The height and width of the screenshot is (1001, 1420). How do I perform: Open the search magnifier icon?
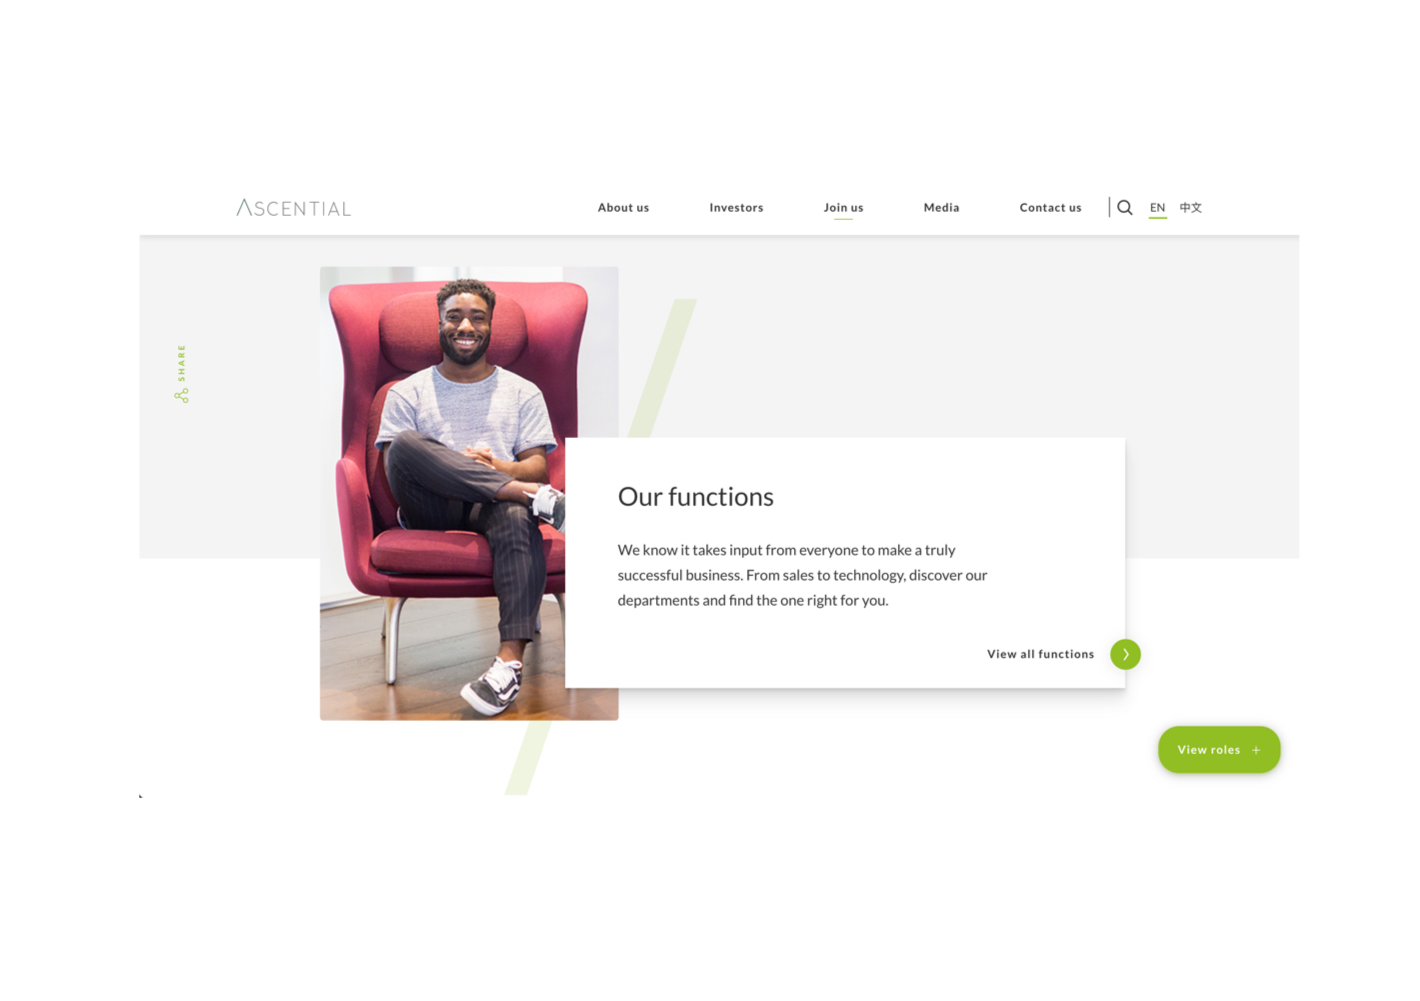pos(1125,208)
